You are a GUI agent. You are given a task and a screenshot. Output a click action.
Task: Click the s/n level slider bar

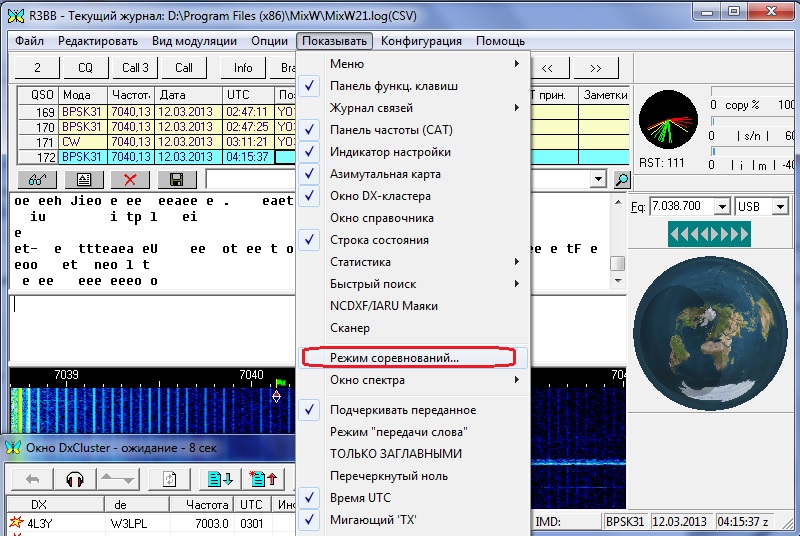[750, 121]
